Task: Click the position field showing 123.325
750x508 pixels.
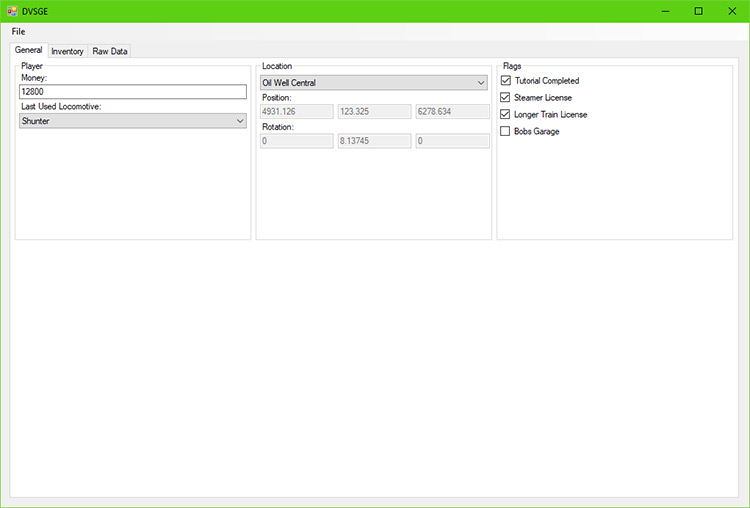Action: 374,111
